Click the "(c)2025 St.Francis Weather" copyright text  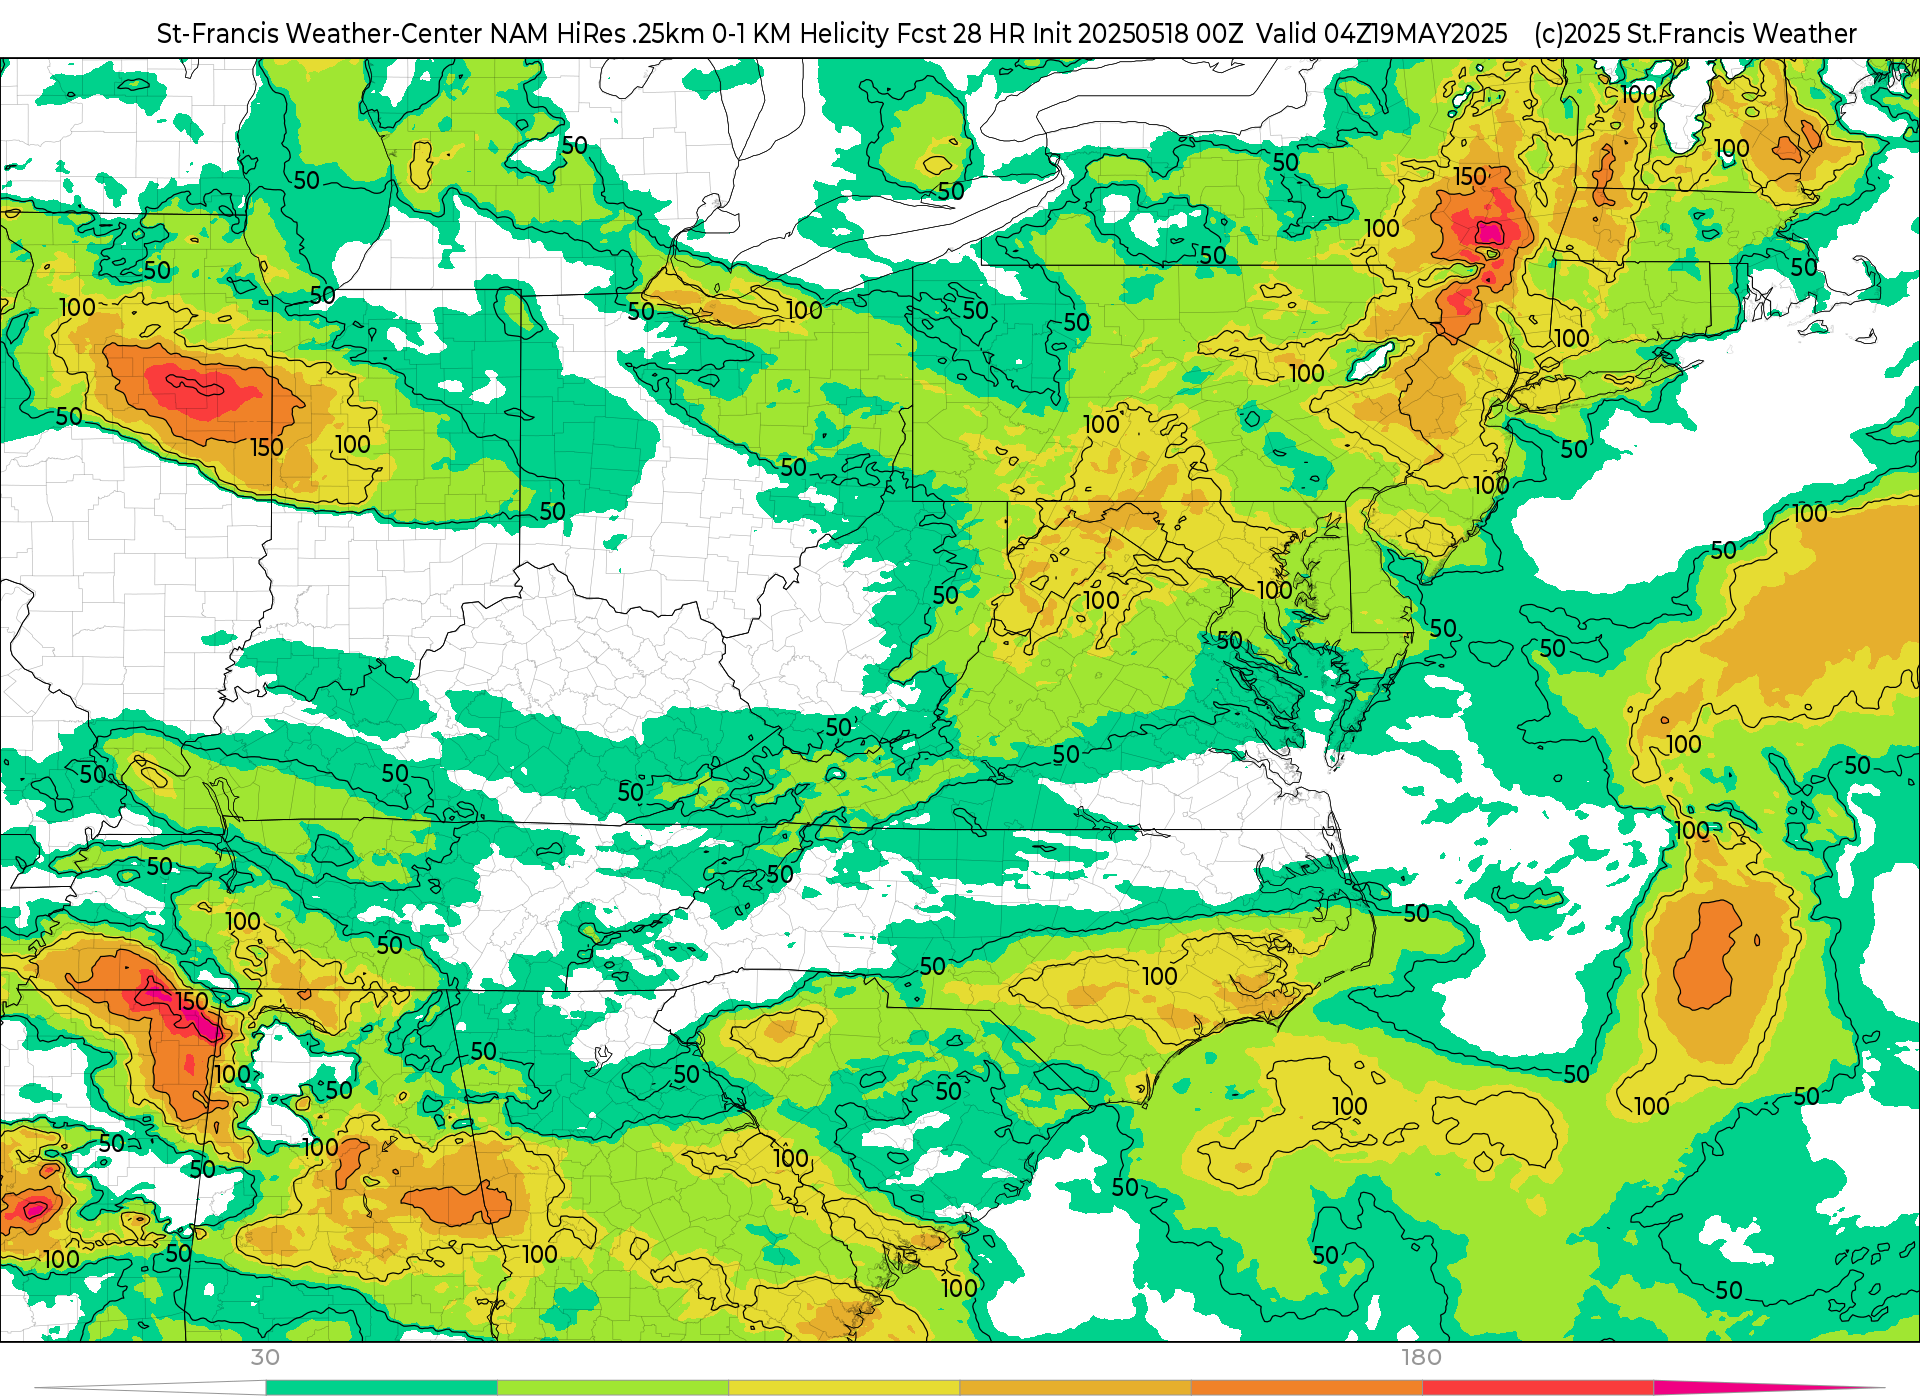[x=1695, y=34]
